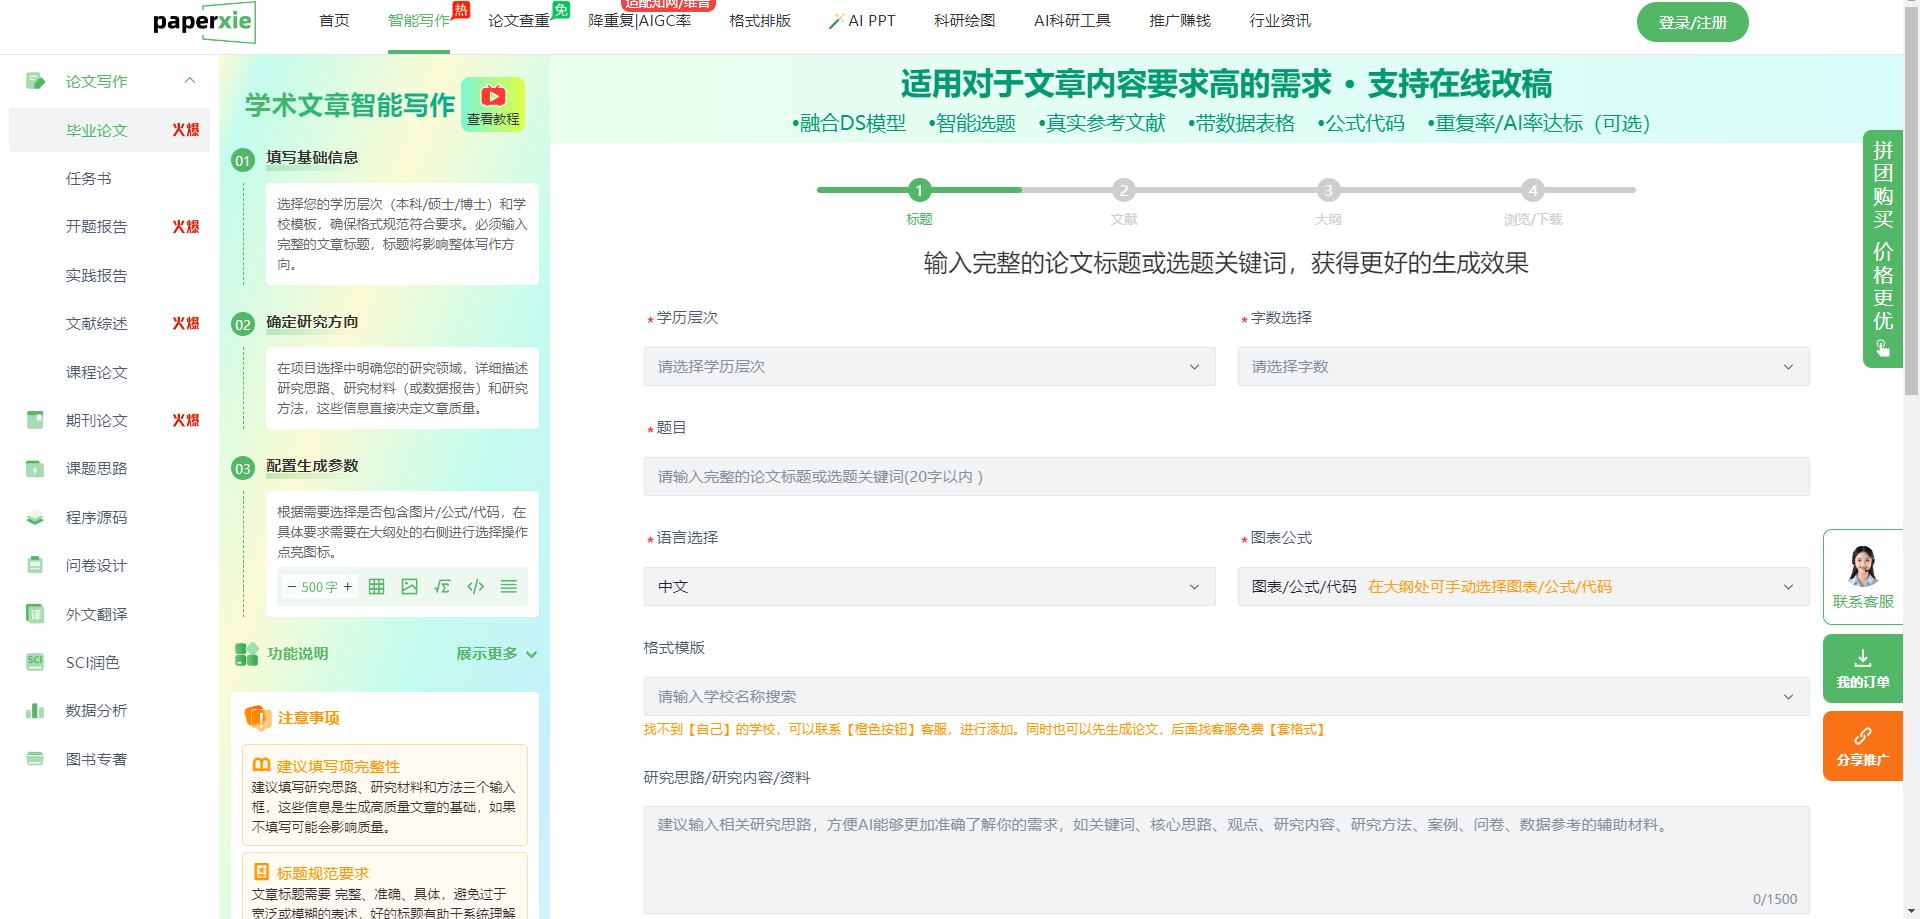The image size is (1920, 919).
Task: Click the formula icon in parameter toolbar
Action: (x=442, y=587)
